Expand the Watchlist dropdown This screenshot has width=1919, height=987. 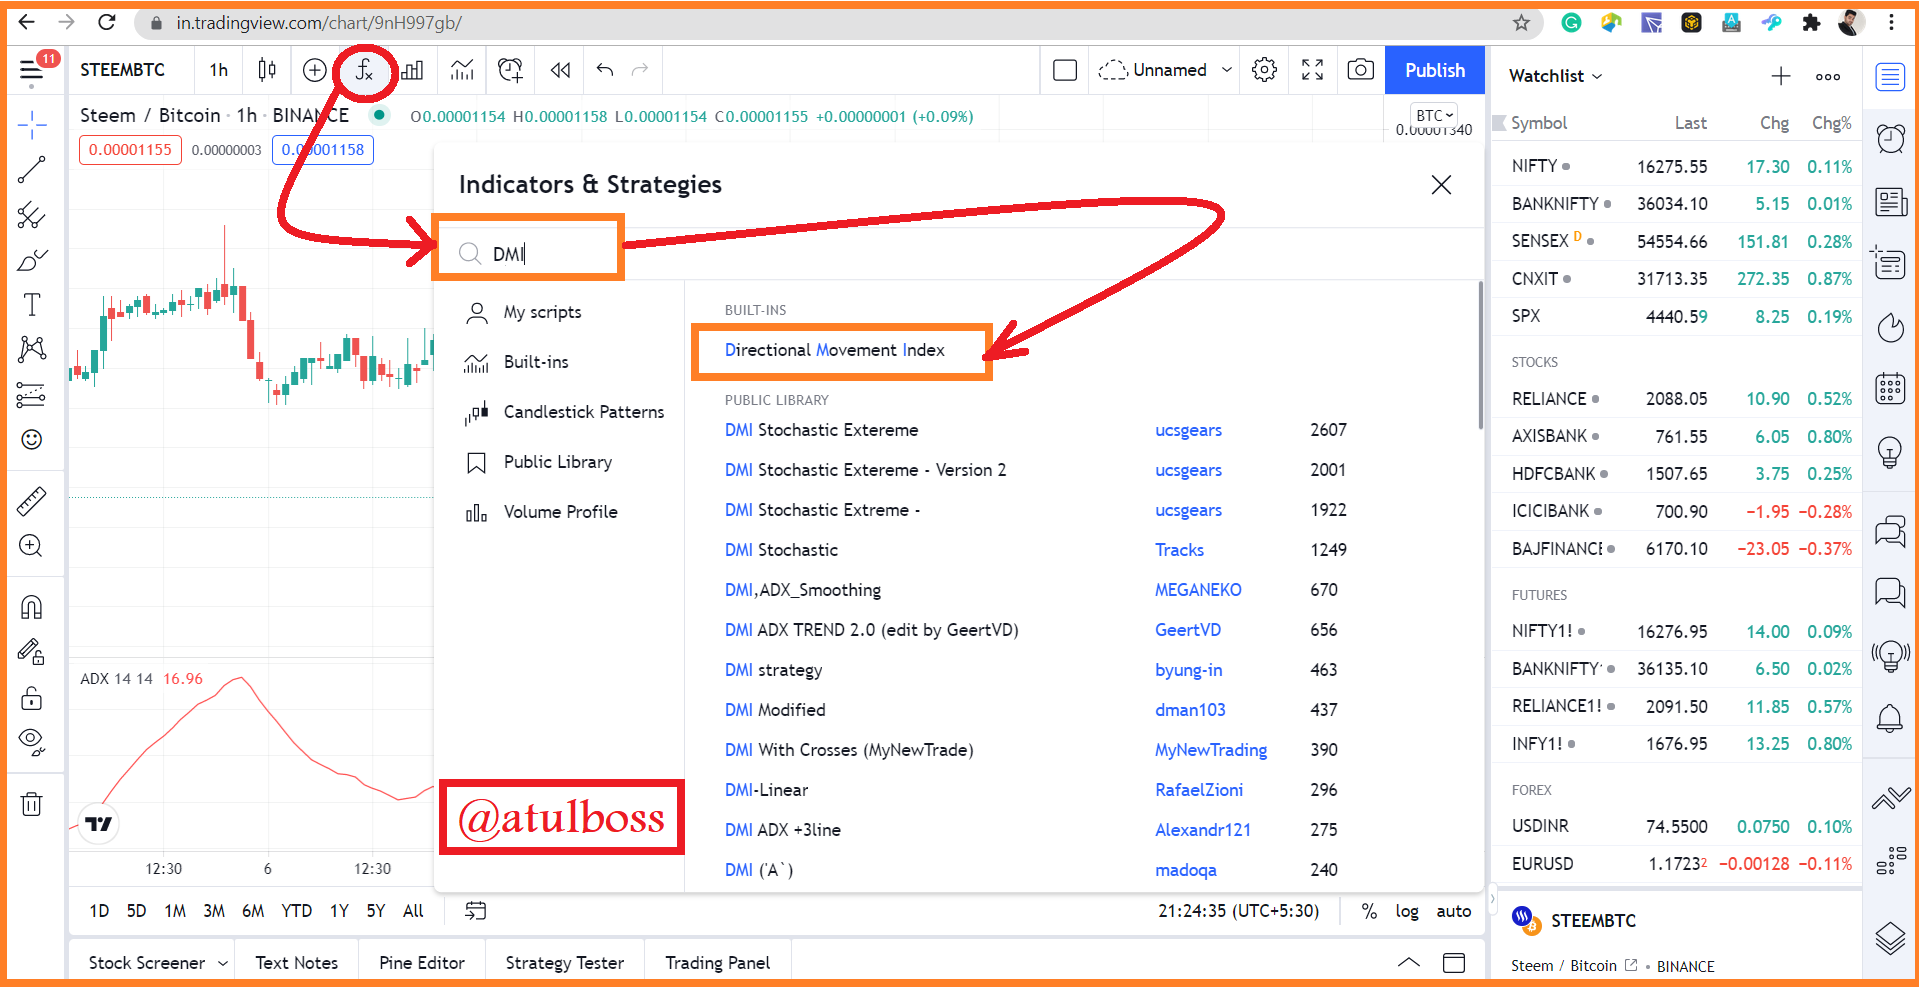coord(1555,76)
